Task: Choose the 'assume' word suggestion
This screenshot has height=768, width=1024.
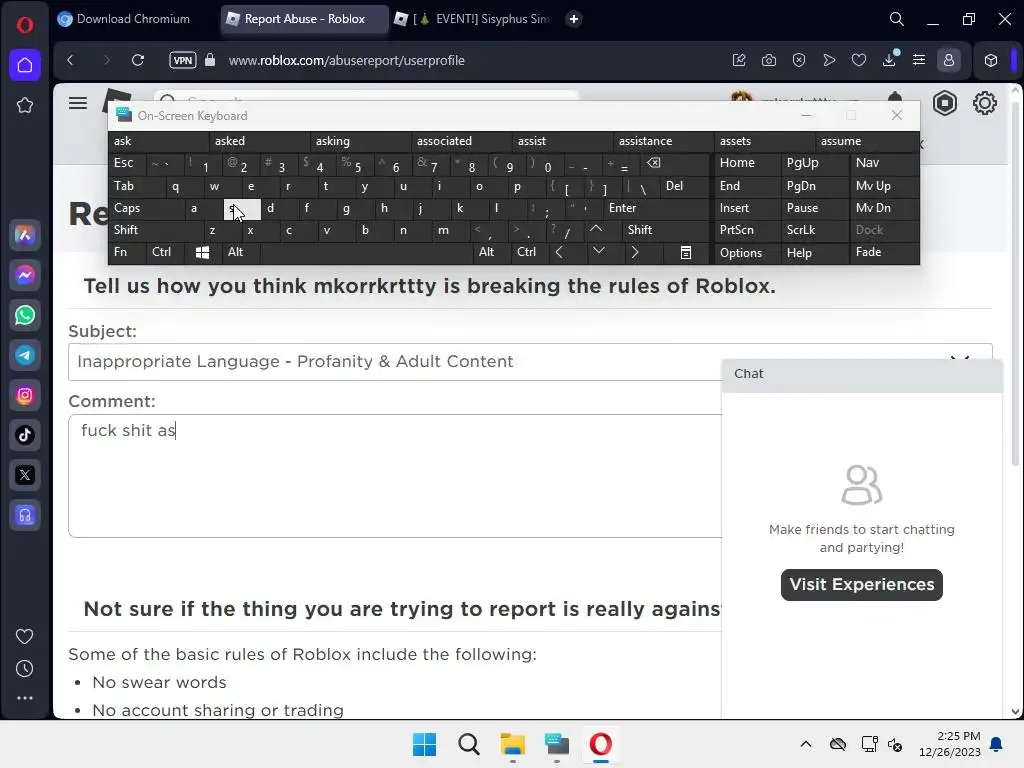Action: pos(866,141)
